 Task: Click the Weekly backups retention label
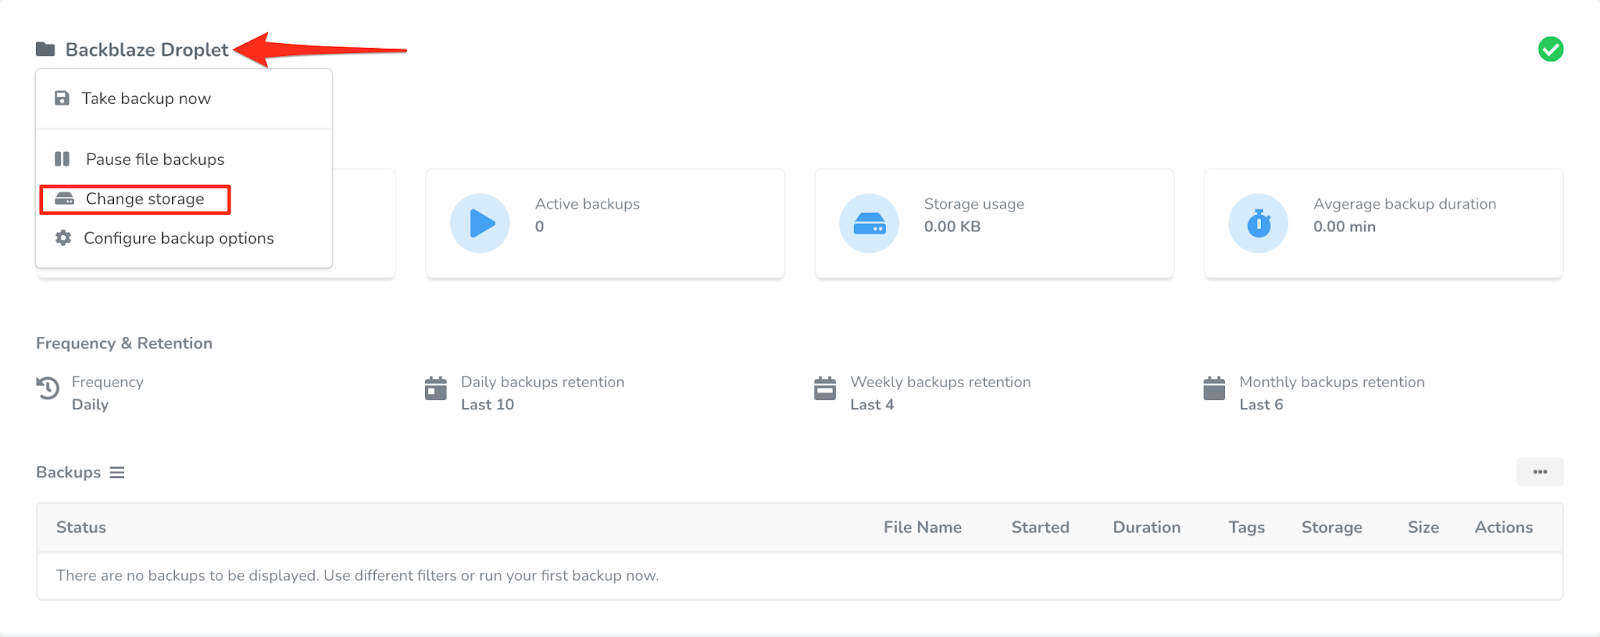(940, 382)
